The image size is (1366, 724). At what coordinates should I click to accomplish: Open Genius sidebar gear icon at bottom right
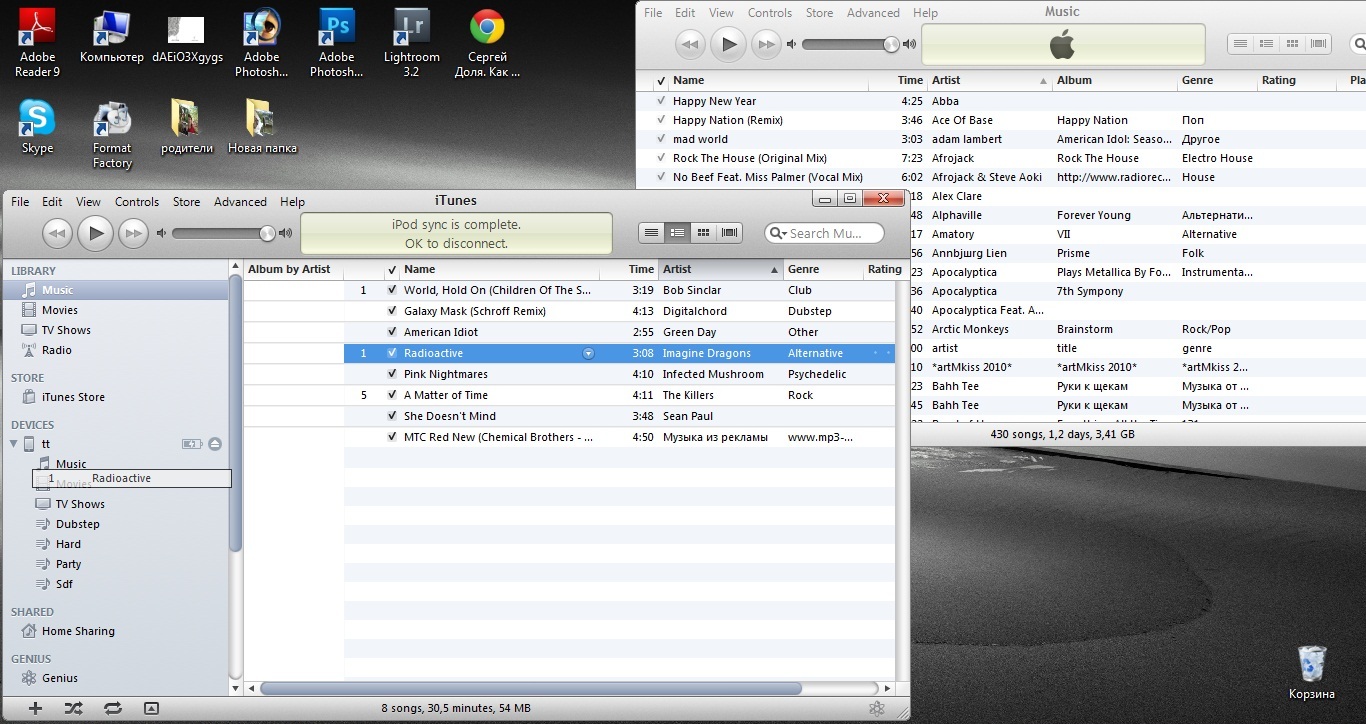tap(877, 709)
